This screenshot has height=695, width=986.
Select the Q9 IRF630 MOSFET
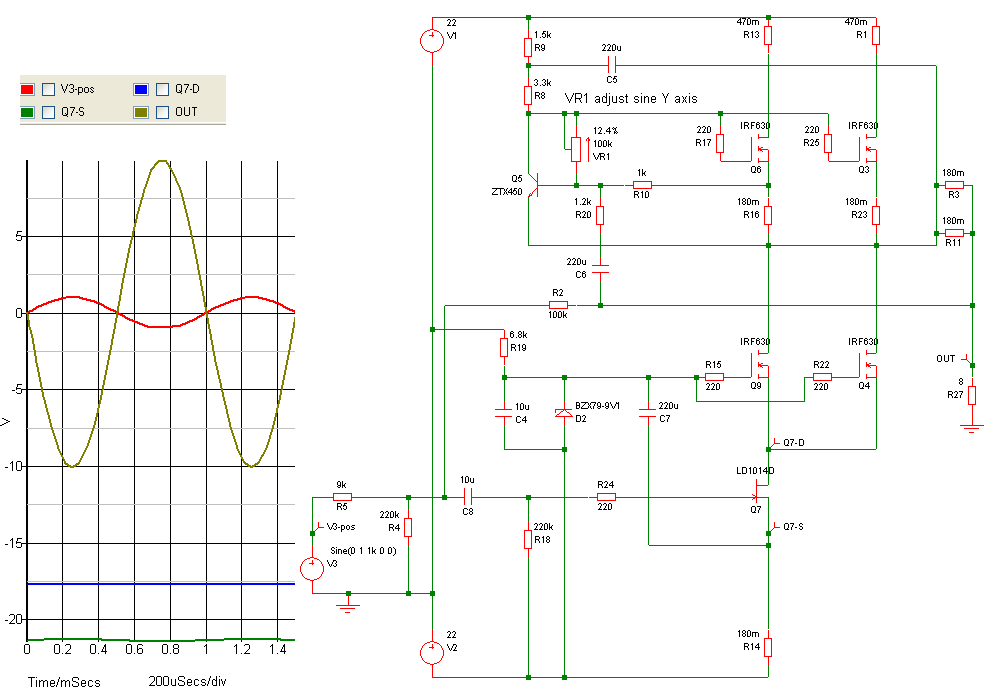pyautogui.click(x=760, y=365)
